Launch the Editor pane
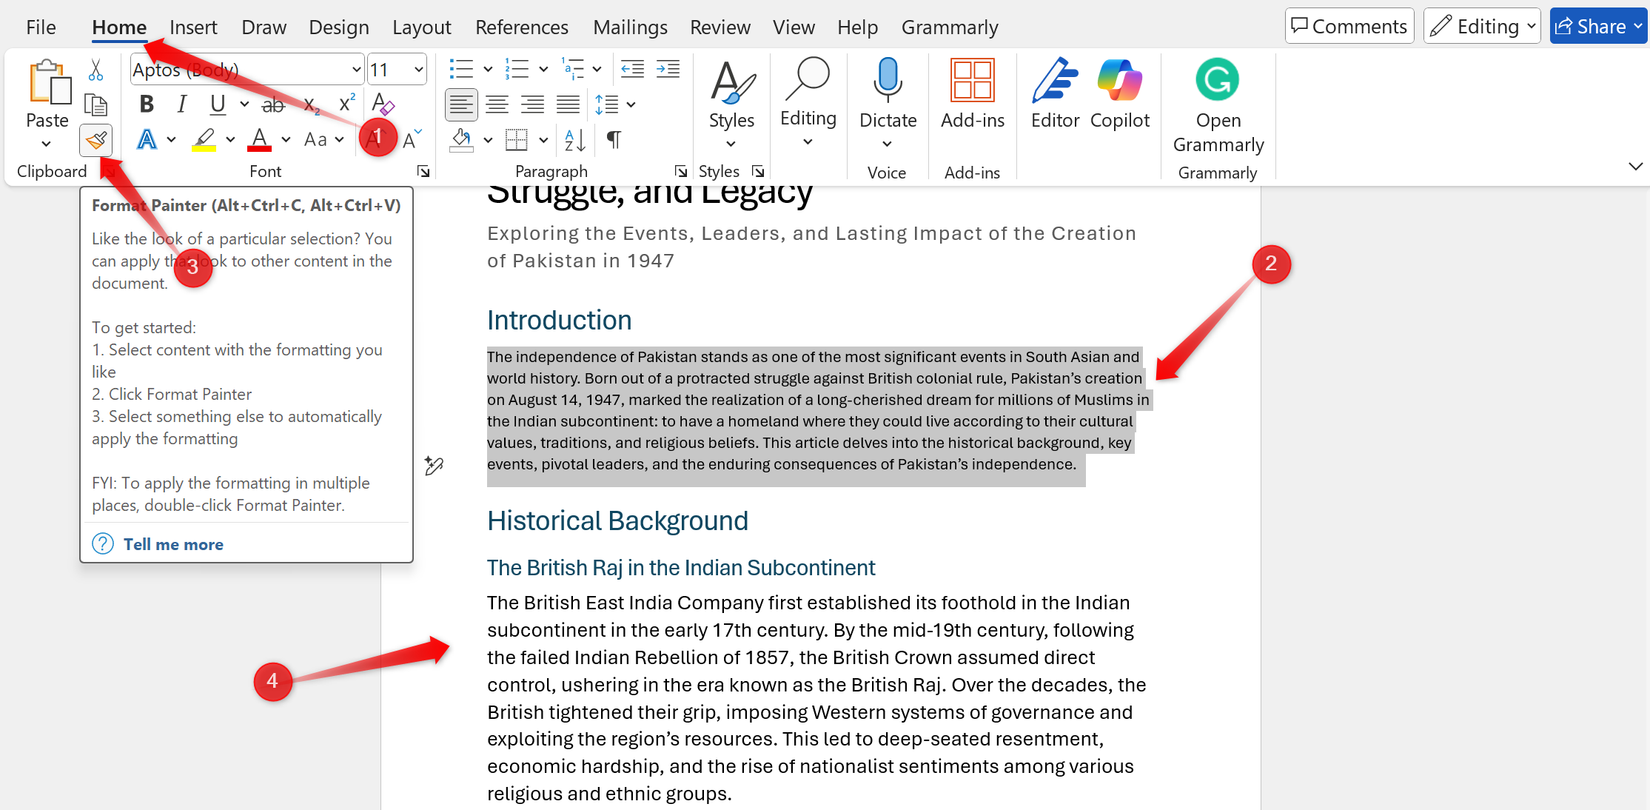Screen dimensions: 1650x810 pos(1055,93)
